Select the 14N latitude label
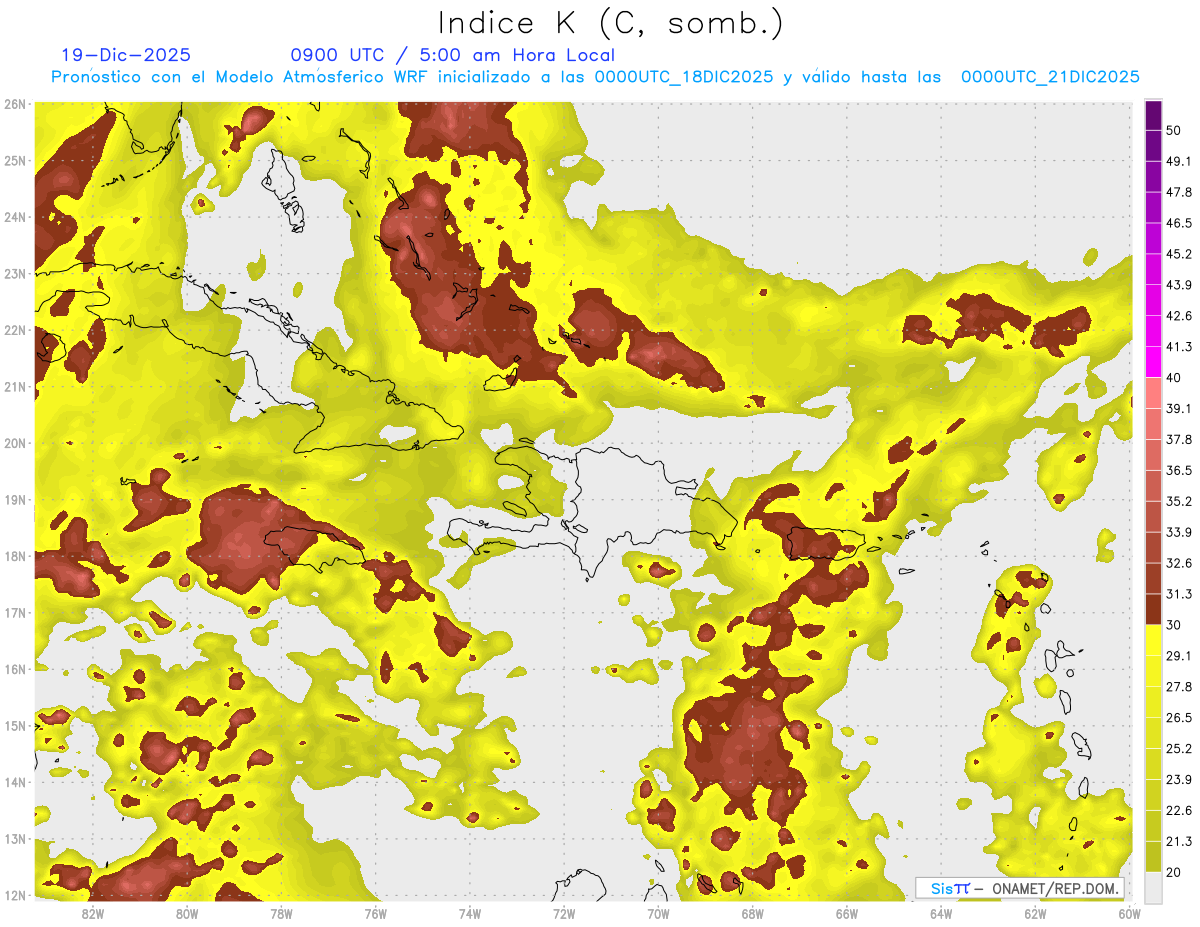1200x927 pixels. pyautogui.click(x=15, y=782)
